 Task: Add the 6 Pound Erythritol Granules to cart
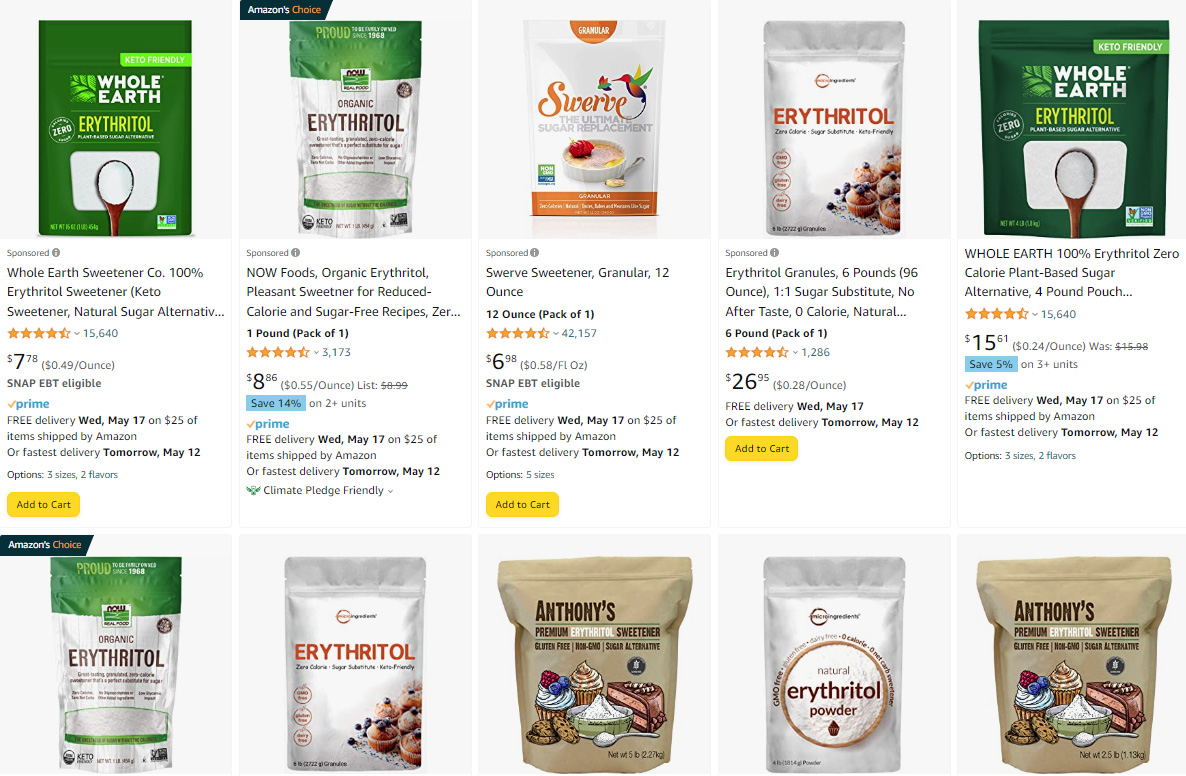coord(762,449)
